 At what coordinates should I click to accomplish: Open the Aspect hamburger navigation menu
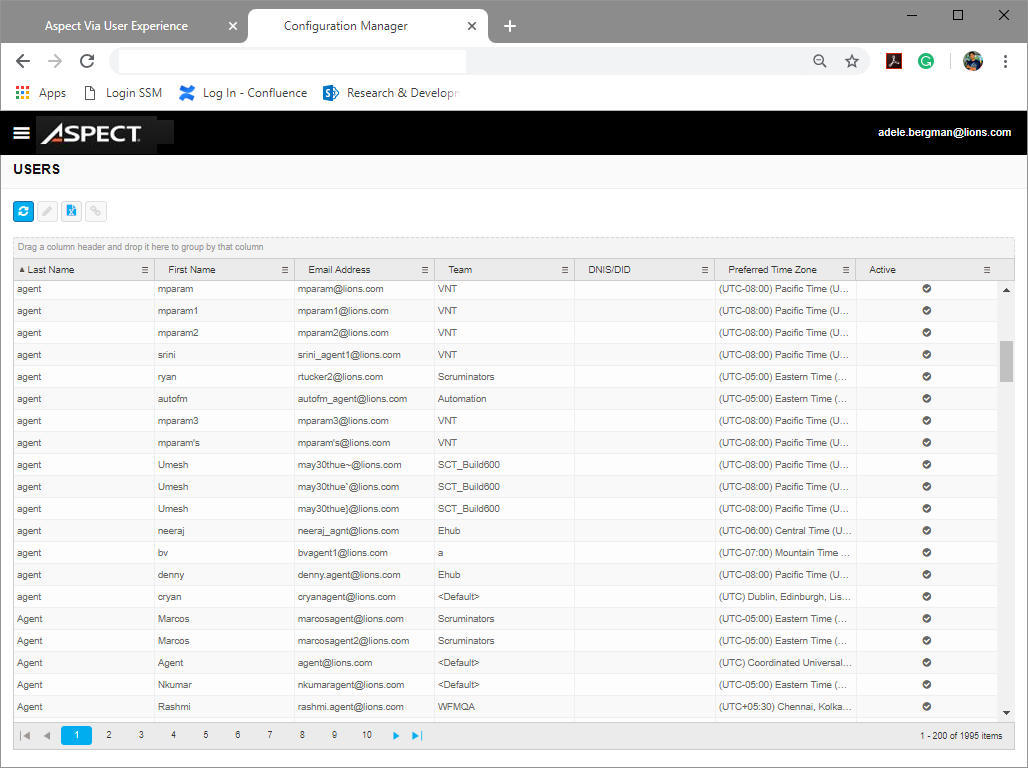21,132
